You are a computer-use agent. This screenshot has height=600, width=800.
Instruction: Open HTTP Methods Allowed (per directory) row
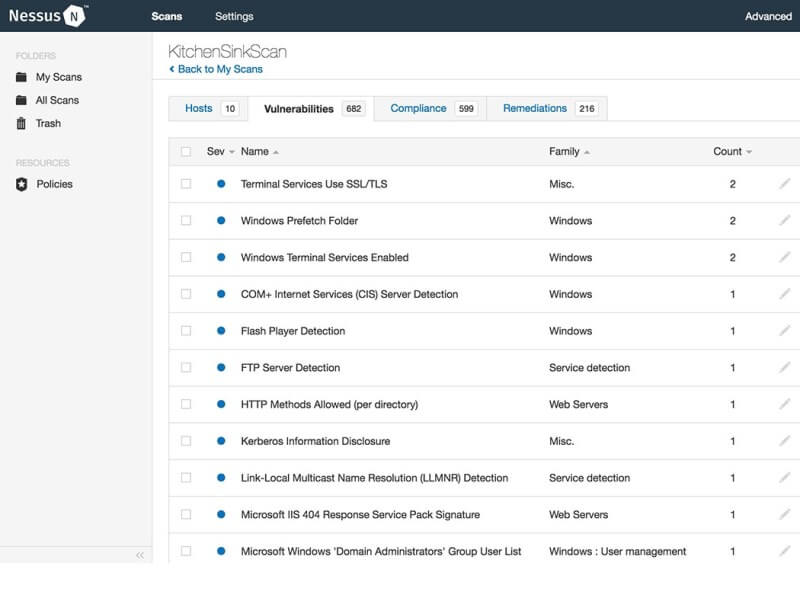329,404
